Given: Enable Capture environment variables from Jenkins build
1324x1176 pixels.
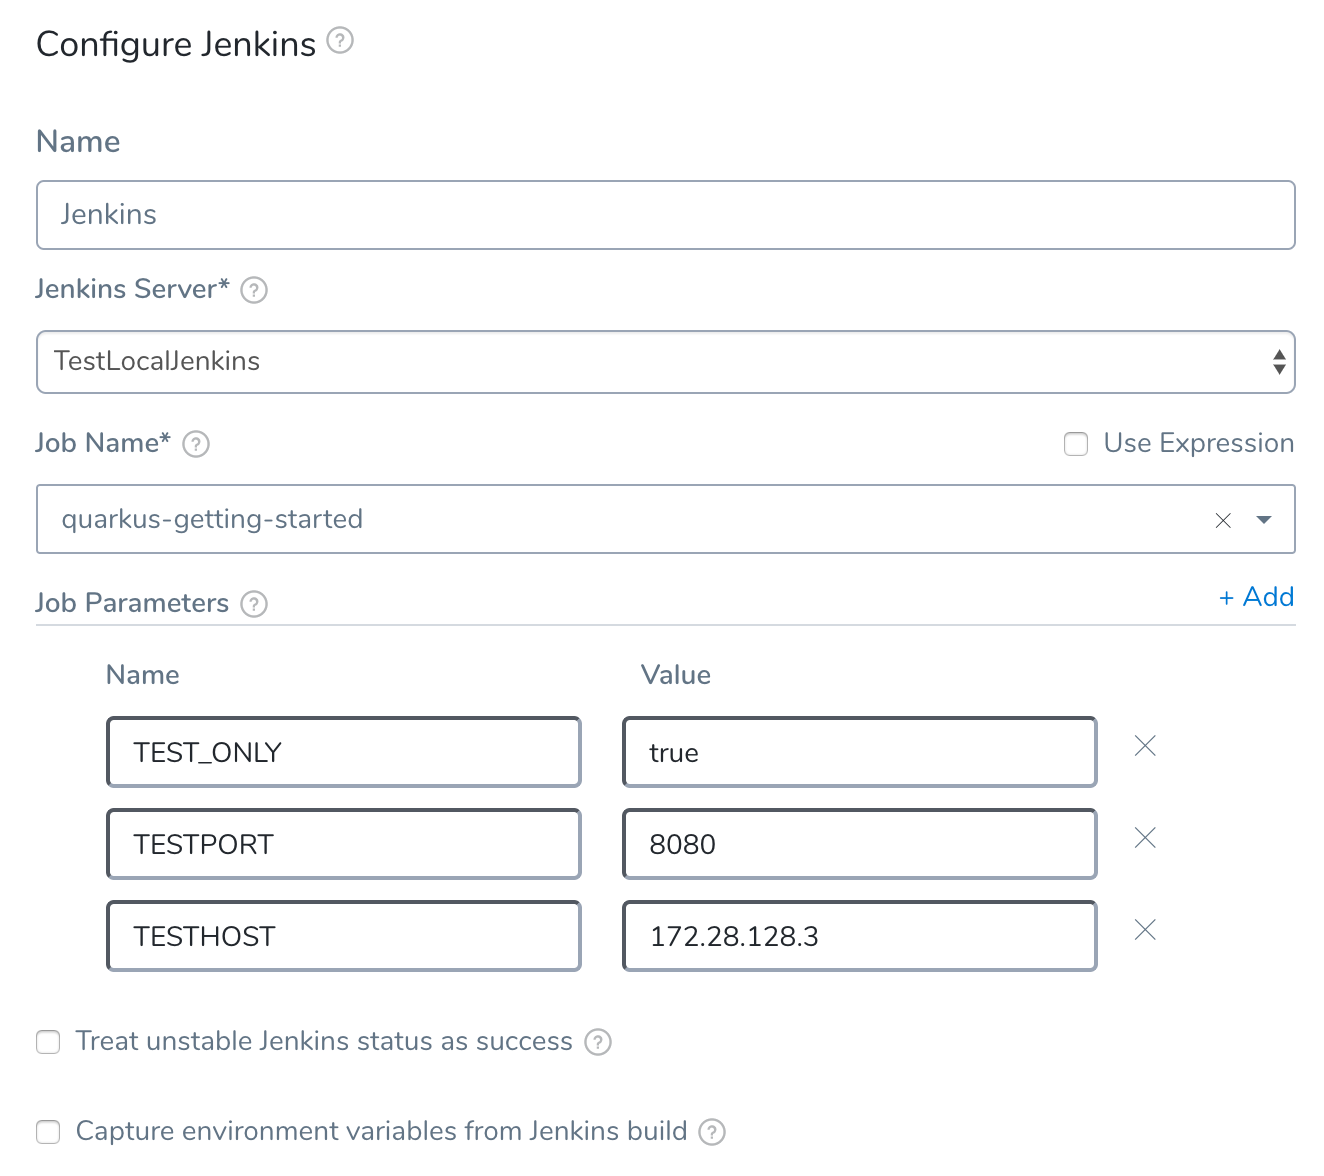Looking at the screenshot, I should pos(48,1132).
